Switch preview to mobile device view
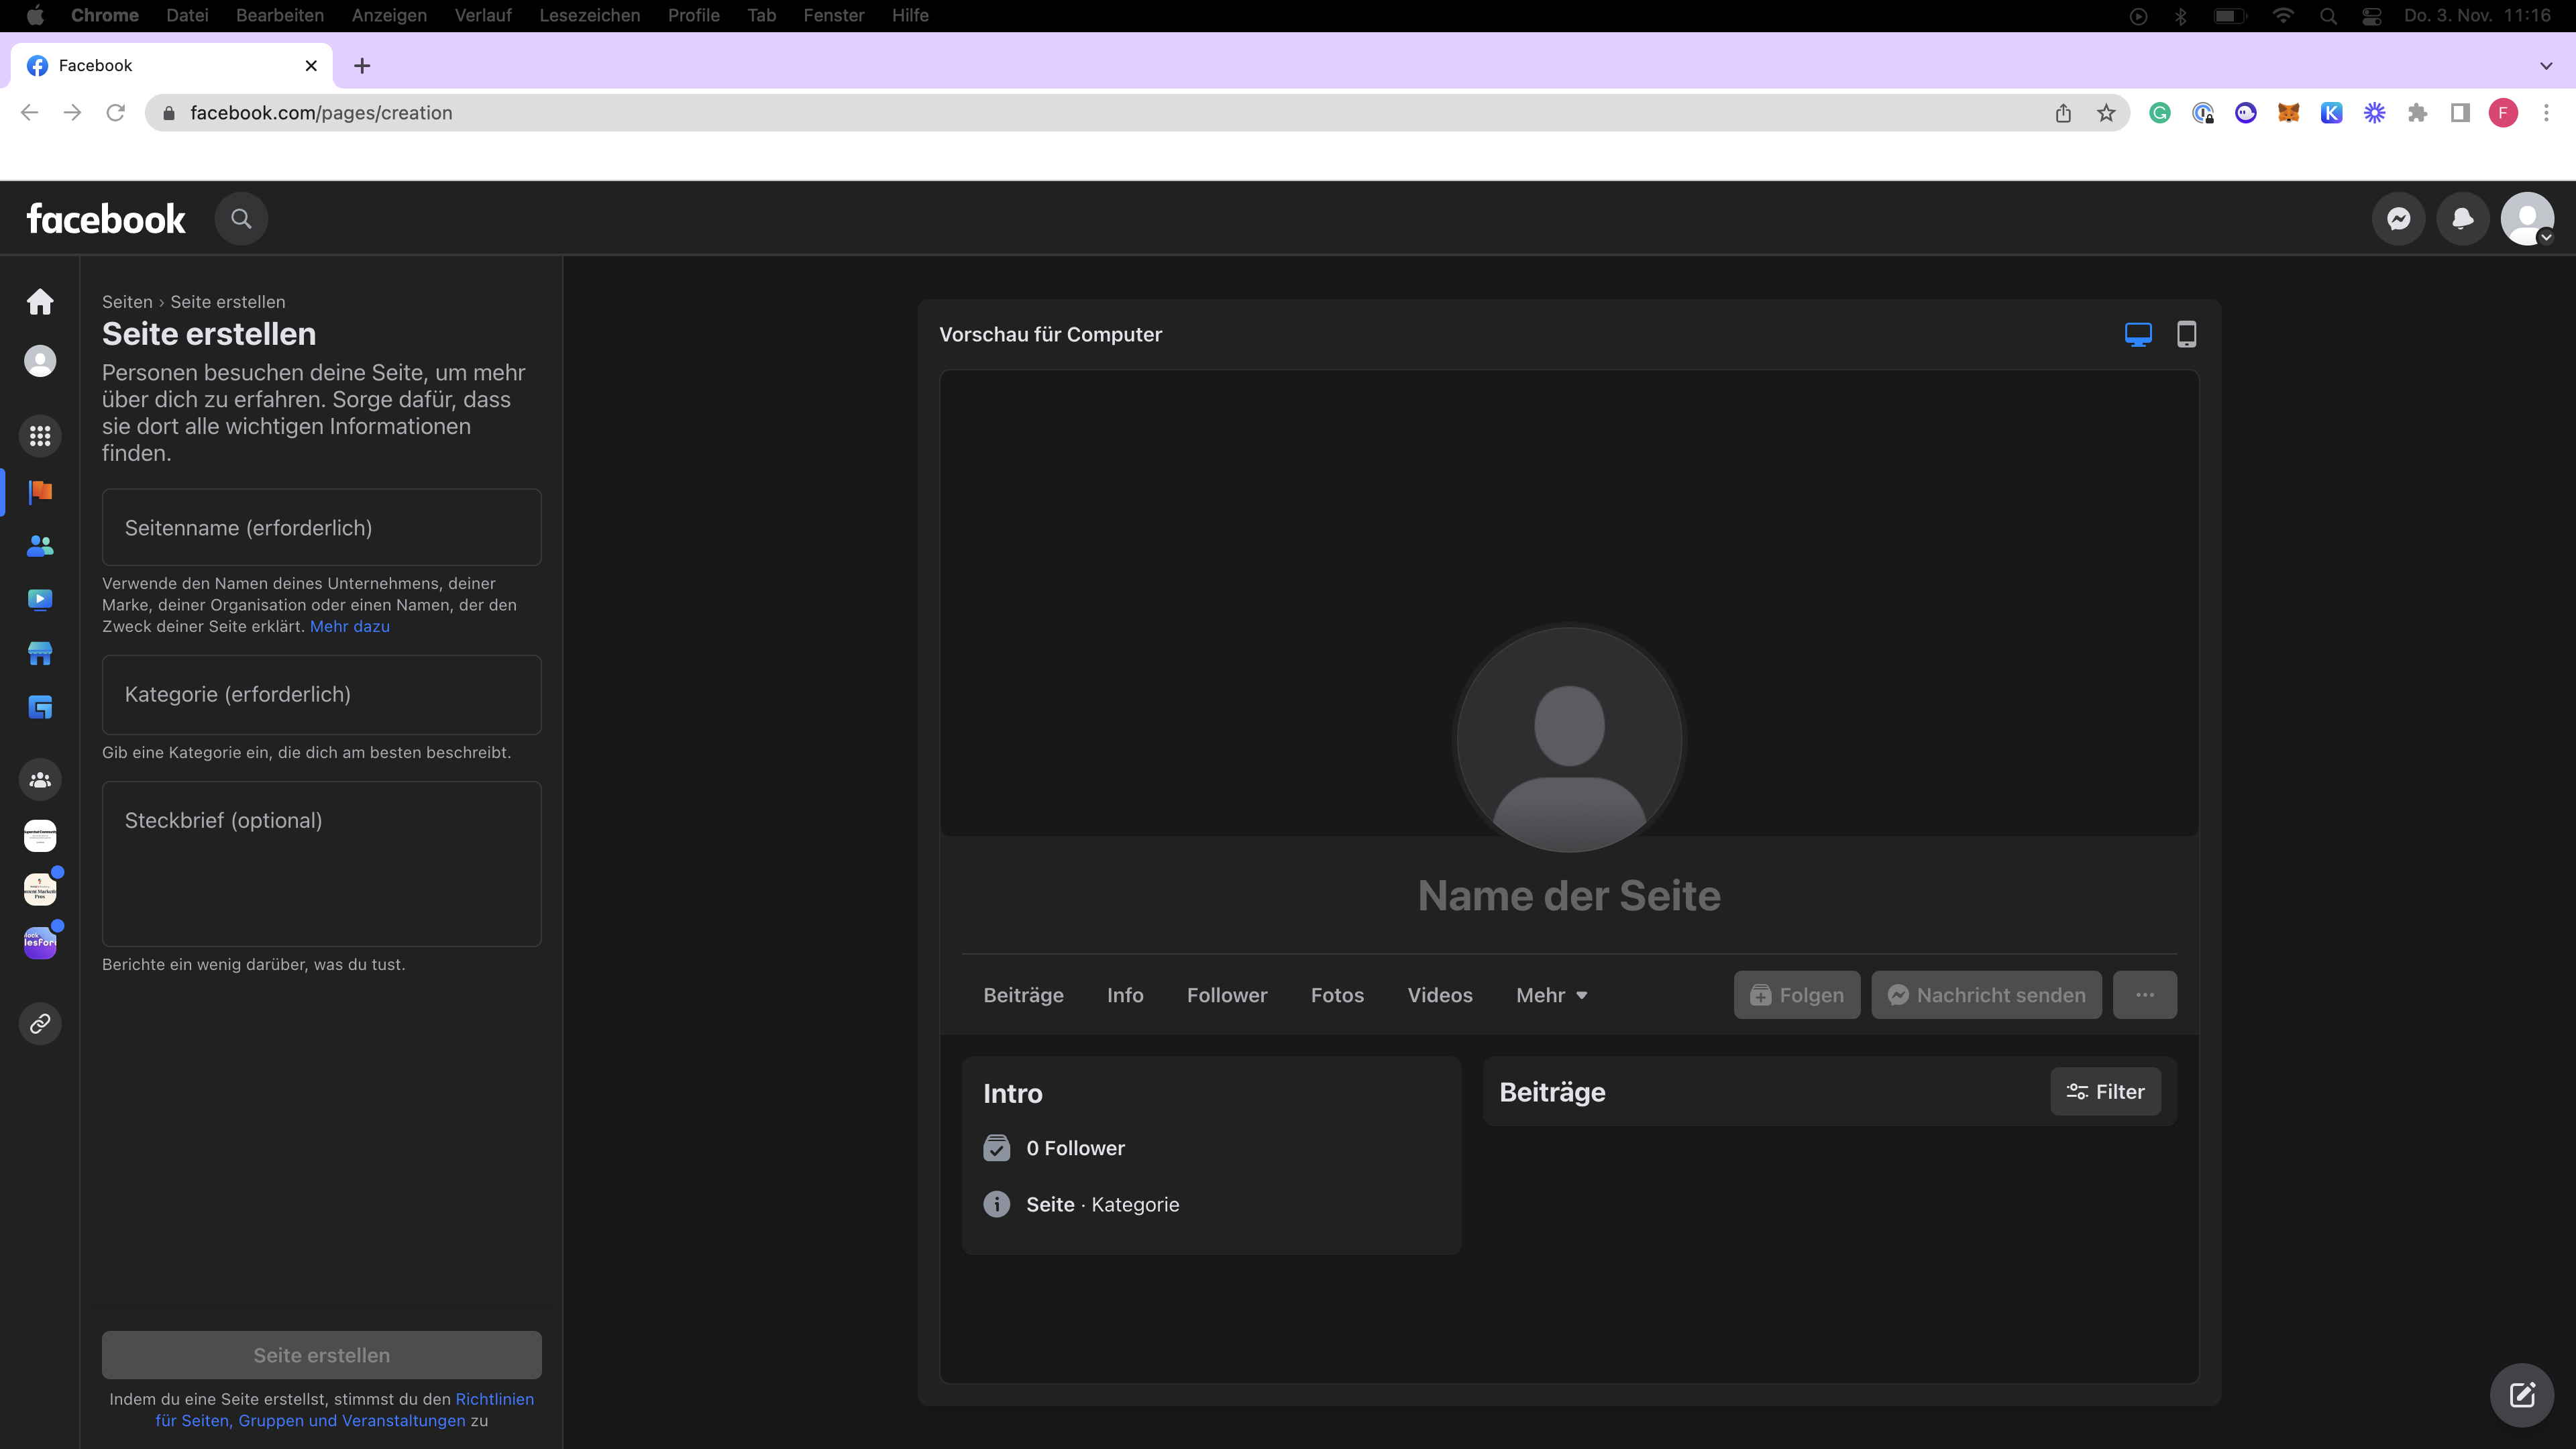This screenshot has width=2576, height=1449. [x=2186, y=334]
